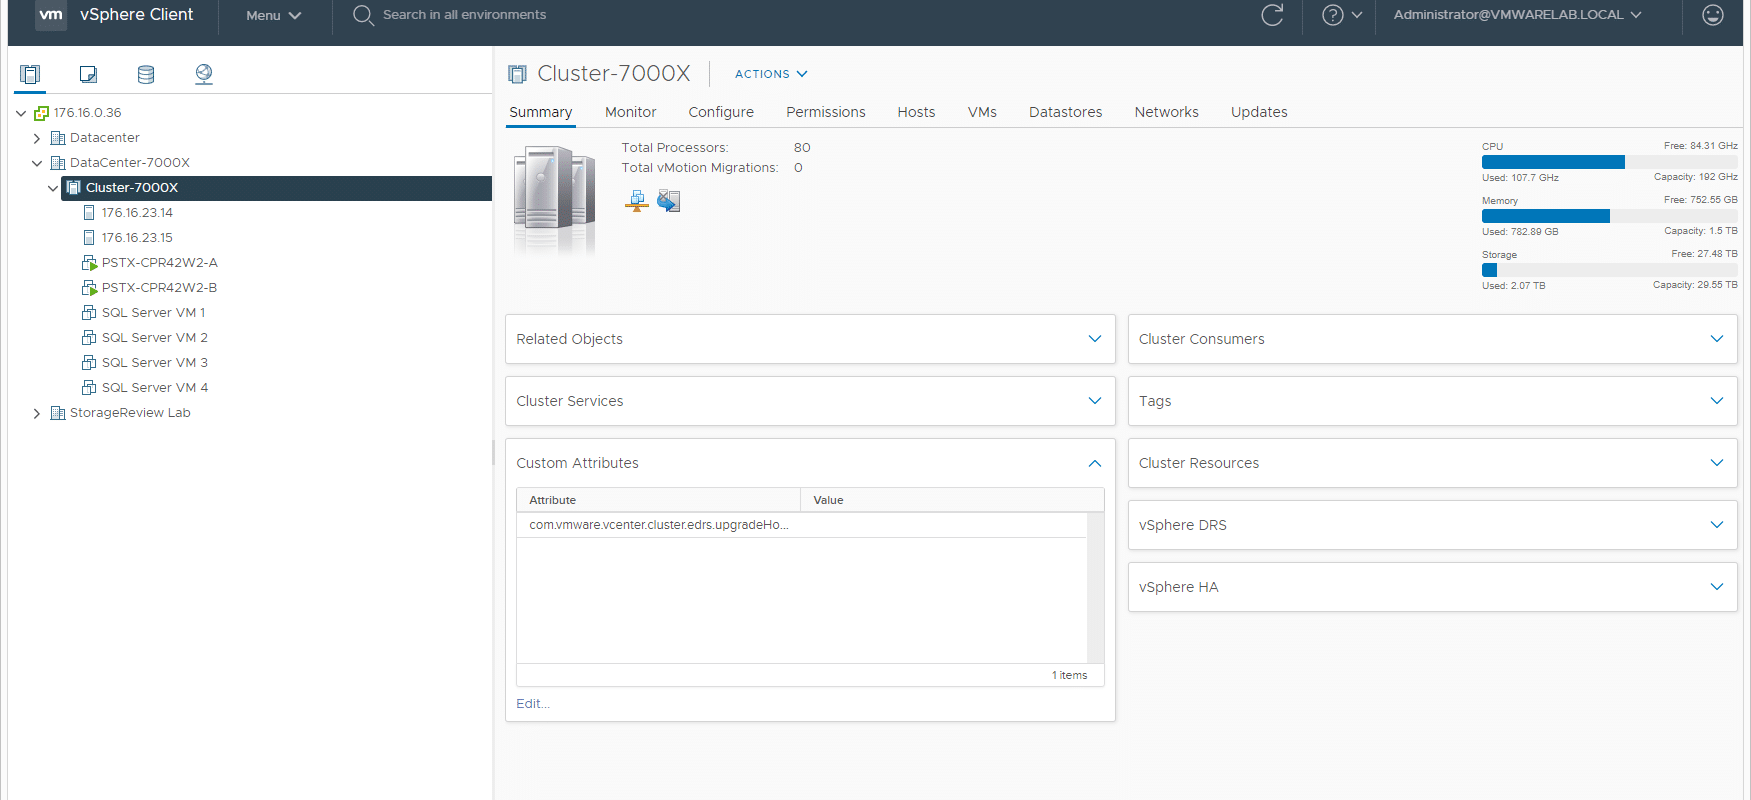Image resolution: width=1751 pixels, height=800 pixels.
Task: Switch to the VMs tab
Action: click(982, 112)
